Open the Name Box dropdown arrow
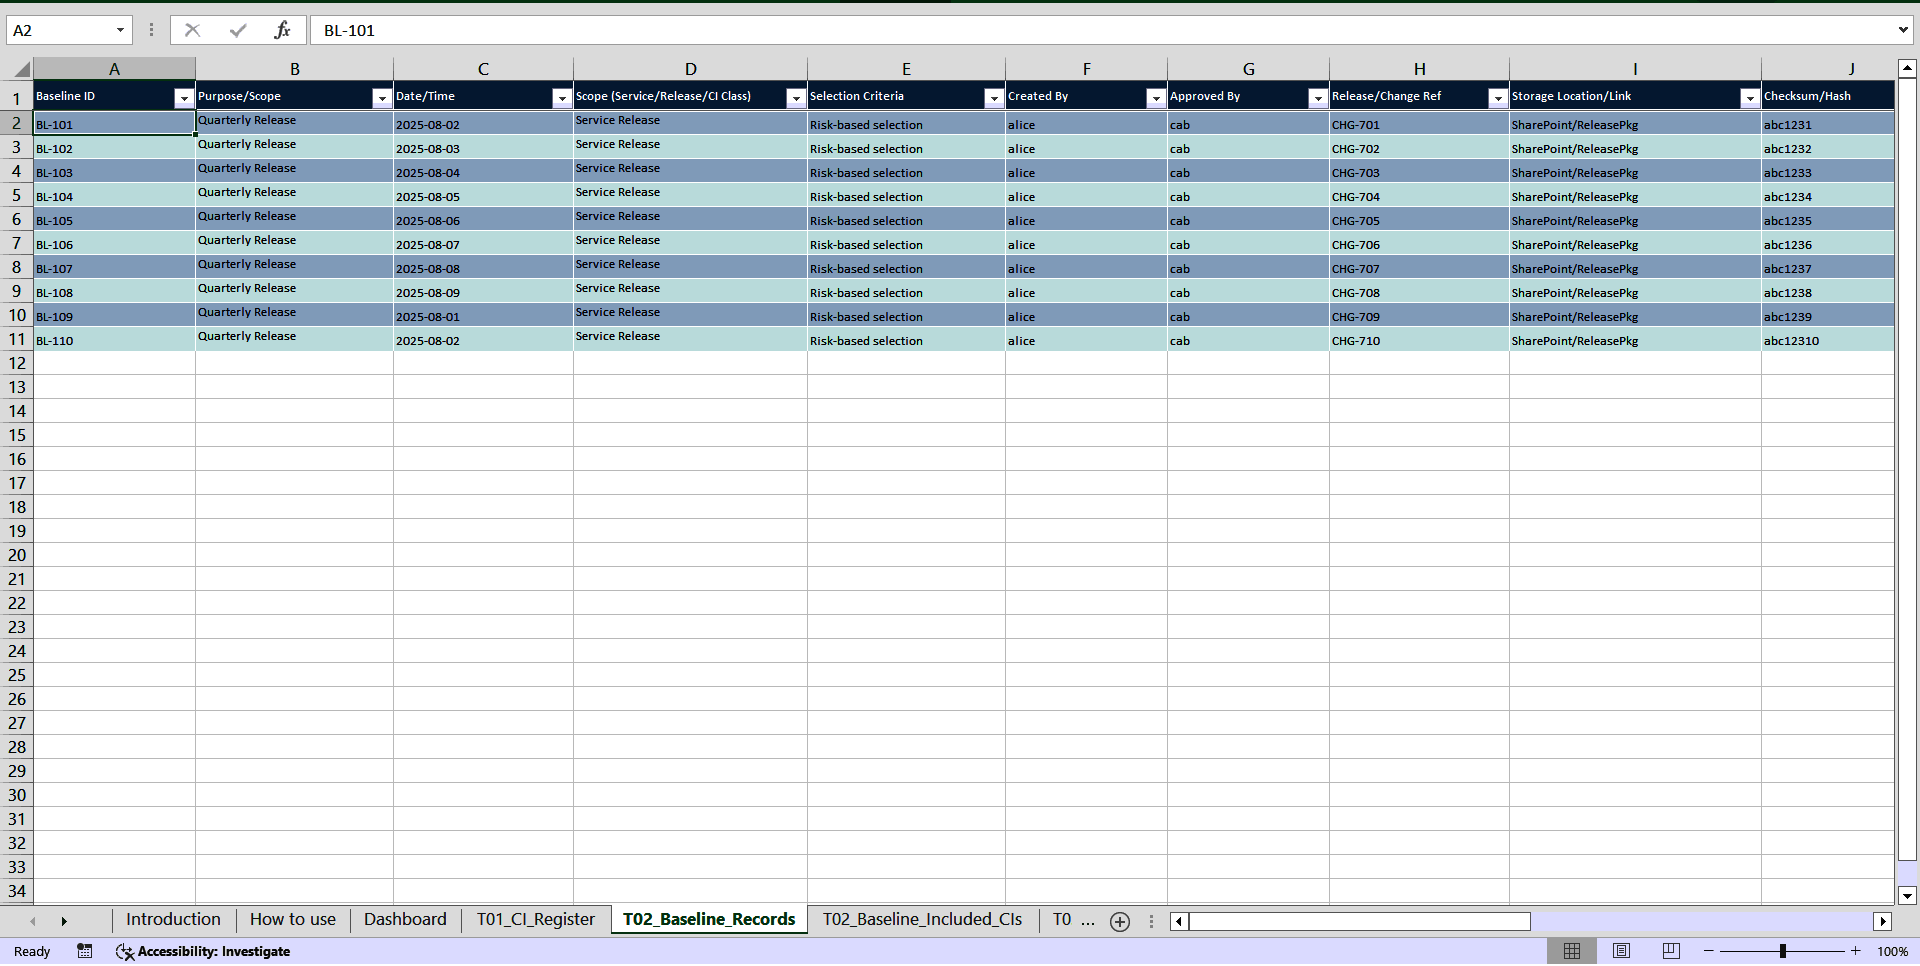 pos(120,30)
